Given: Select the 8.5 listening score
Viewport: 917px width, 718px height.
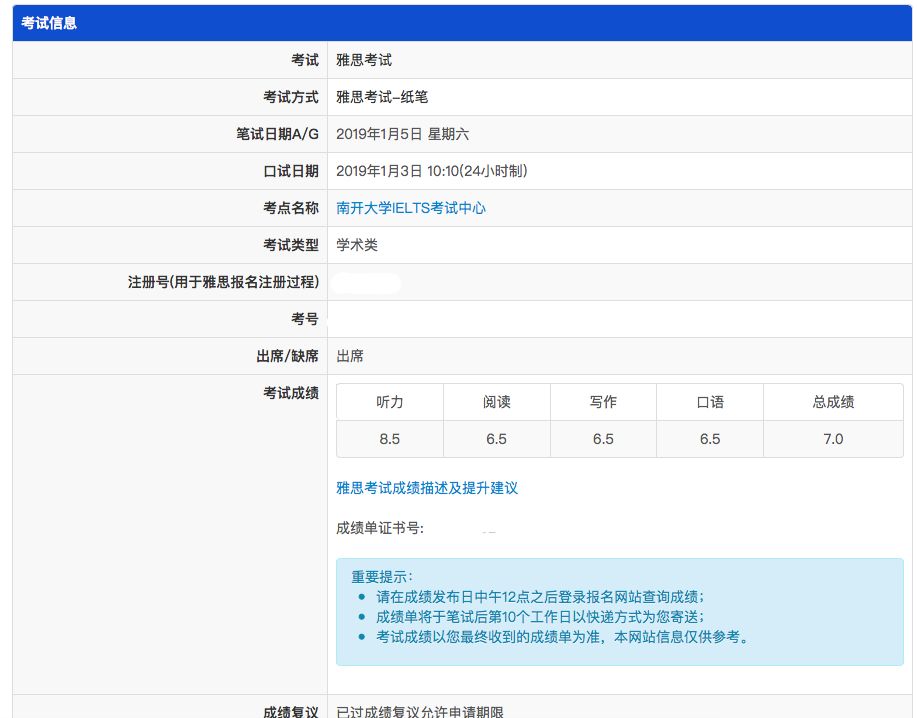Looking at the screenshot, I should tap(389, 439).
